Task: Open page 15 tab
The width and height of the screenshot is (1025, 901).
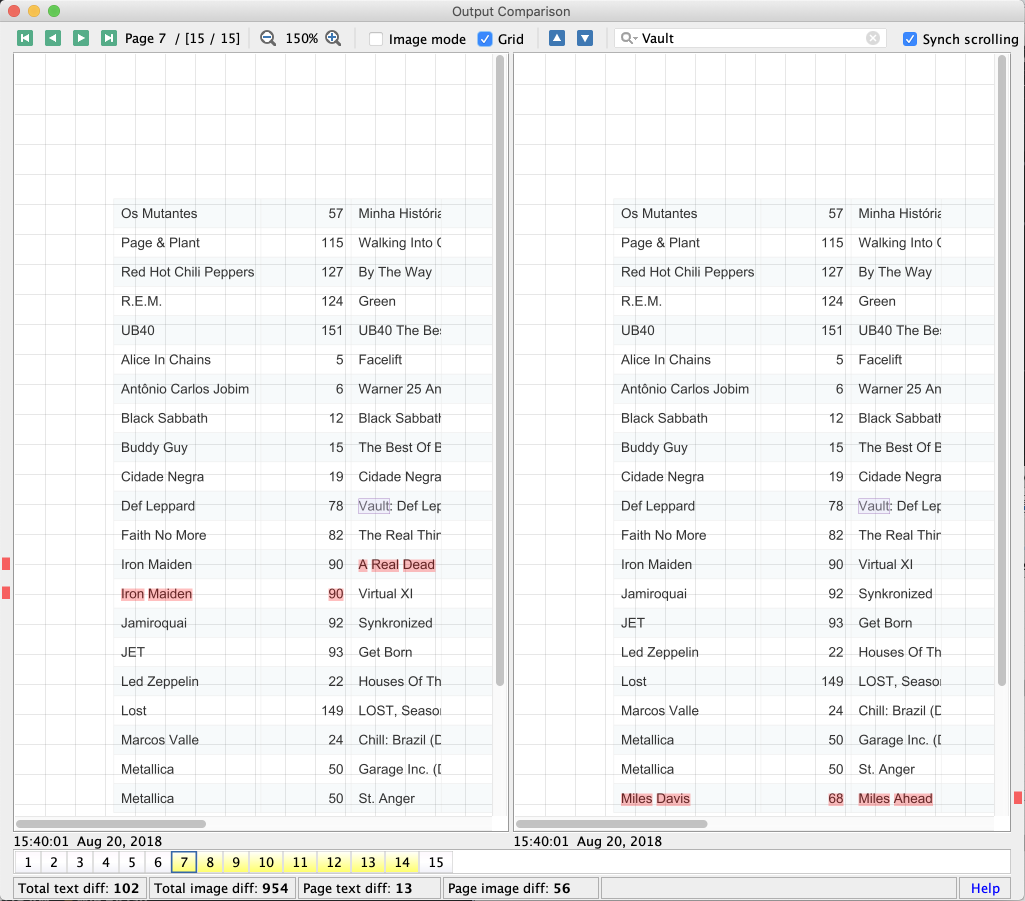Action: click(x=436, y=862)
